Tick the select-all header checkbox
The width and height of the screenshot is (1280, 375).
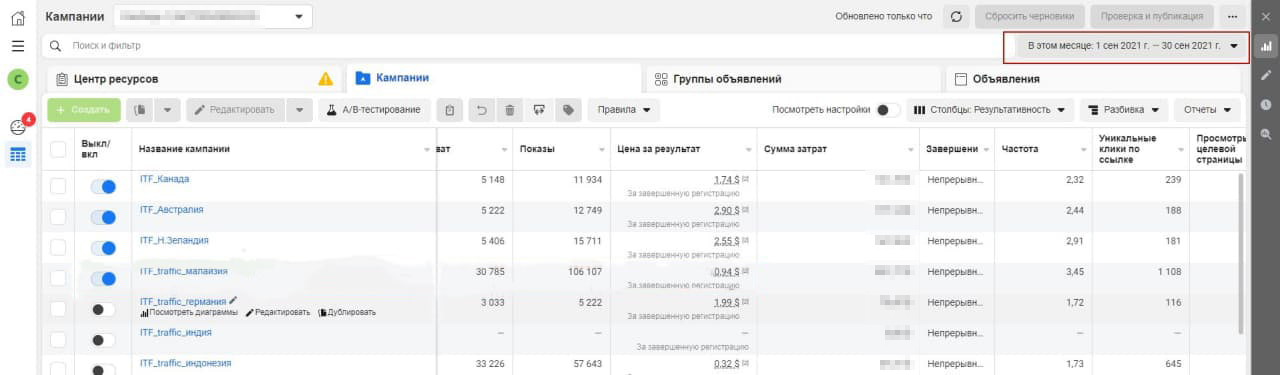point(58,149)
